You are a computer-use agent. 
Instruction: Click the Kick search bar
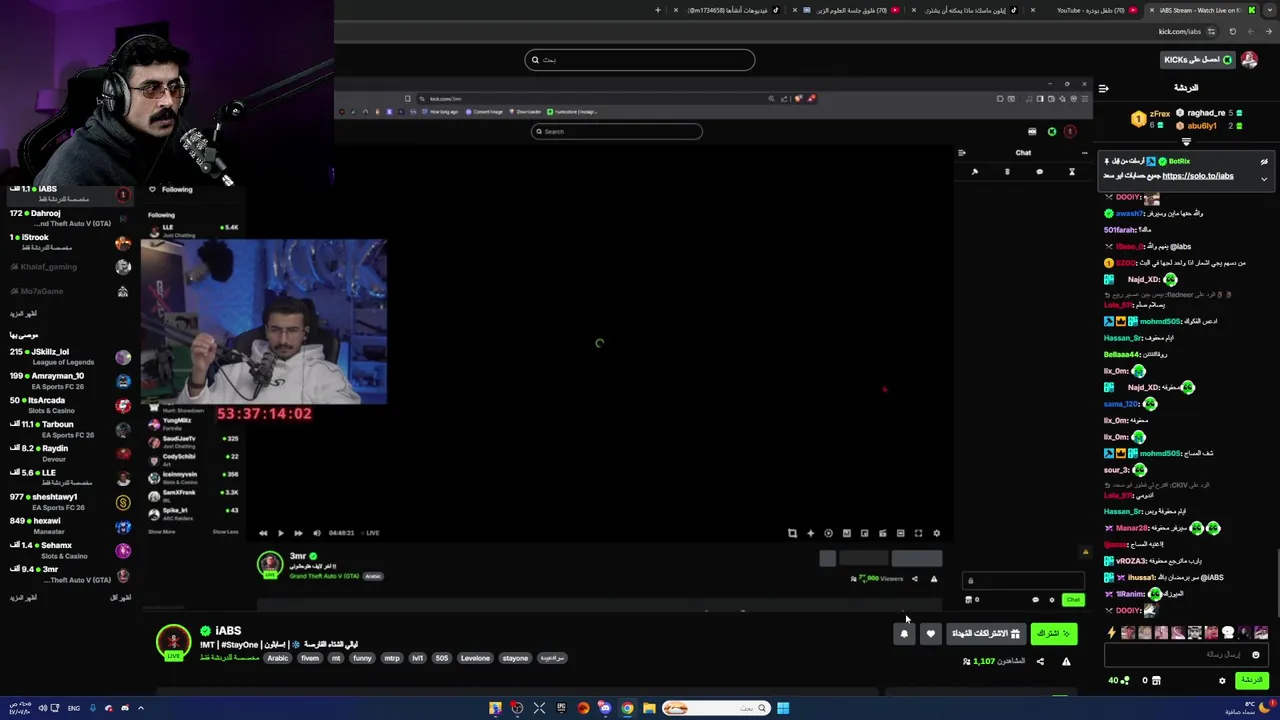(640, 60)
